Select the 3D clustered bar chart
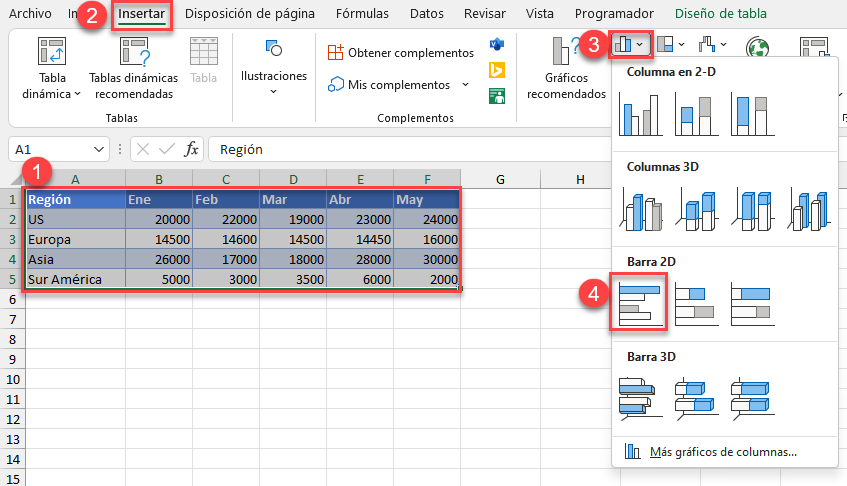 pos(641,399)
